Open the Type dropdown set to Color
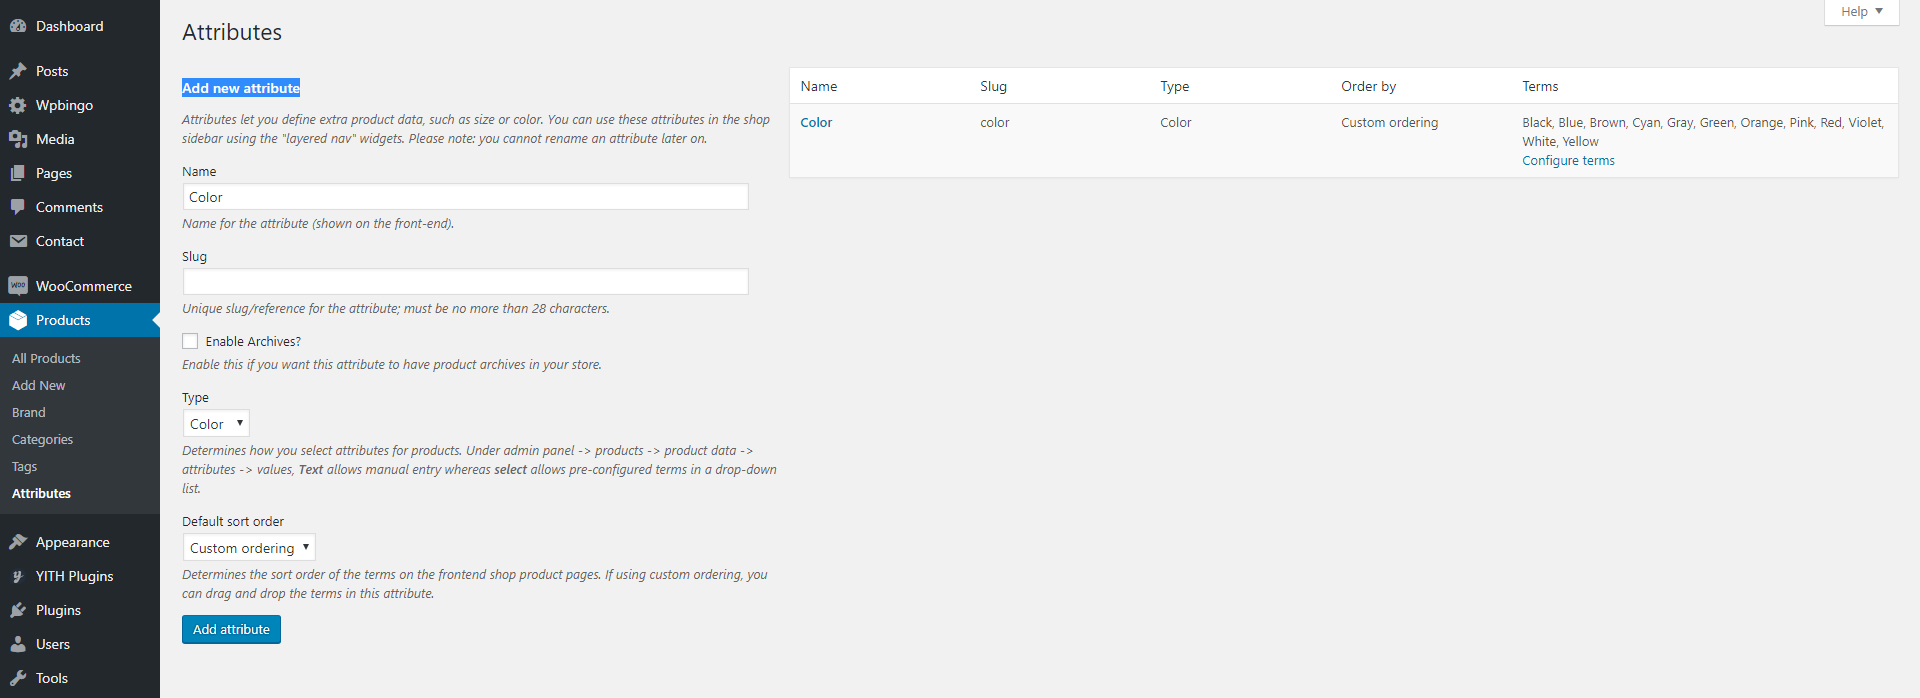This screenshot has width=1920, height=698. tap(216, 424)
